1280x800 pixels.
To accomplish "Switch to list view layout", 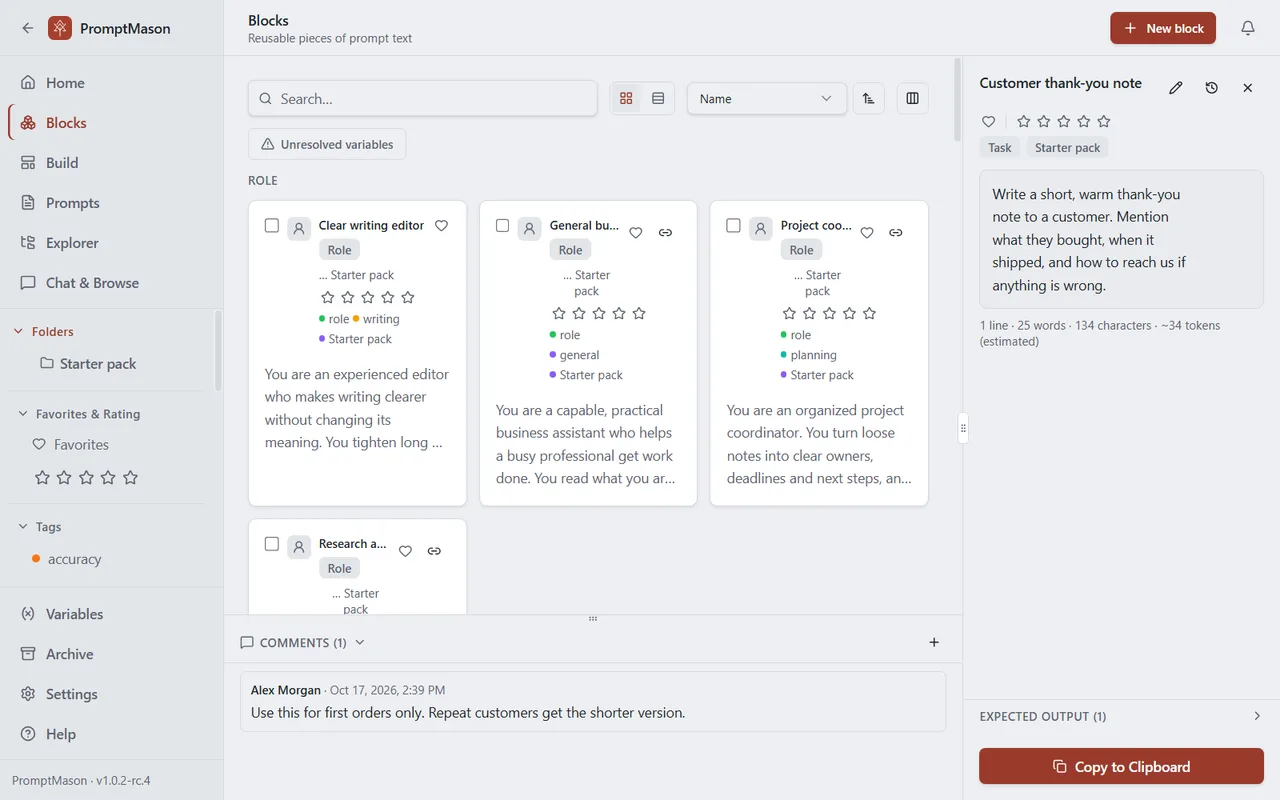I will click(658, 98).
